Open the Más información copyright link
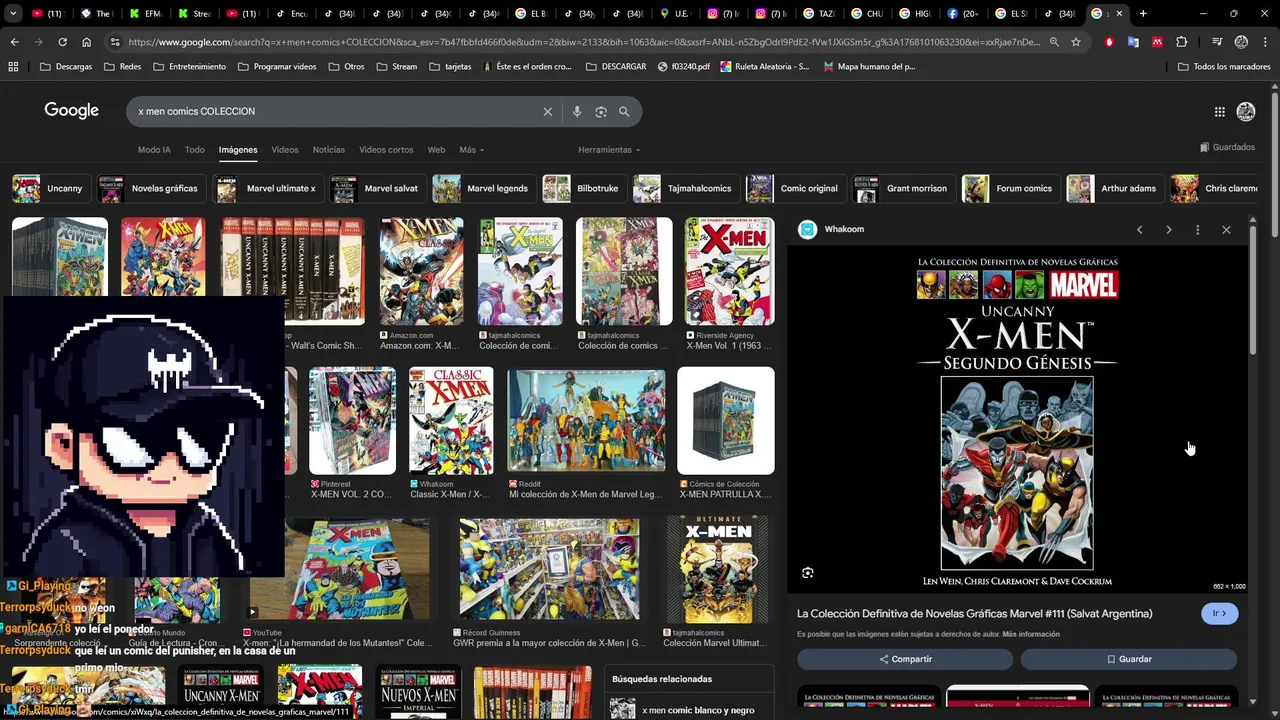Image resolution: width=1280 pixels, height=720 pixels. [x=1031, y=634]
